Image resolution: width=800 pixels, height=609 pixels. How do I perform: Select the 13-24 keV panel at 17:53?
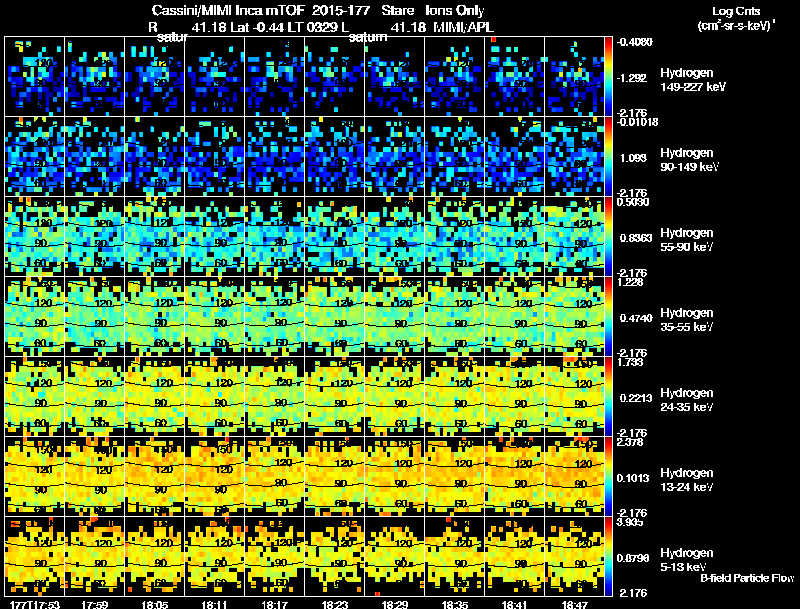coord(35,477)
